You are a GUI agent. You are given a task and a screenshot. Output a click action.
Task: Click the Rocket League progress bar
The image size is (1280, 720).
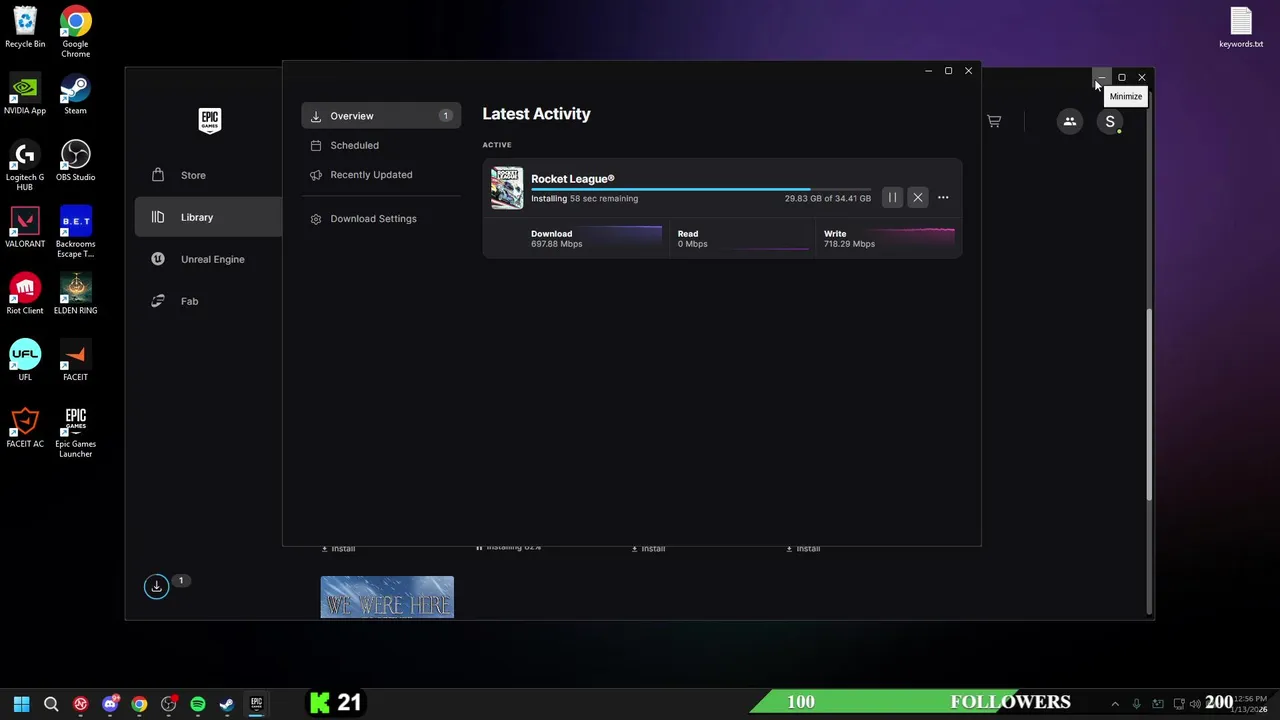pyautogui.click(x=700, y=188)
